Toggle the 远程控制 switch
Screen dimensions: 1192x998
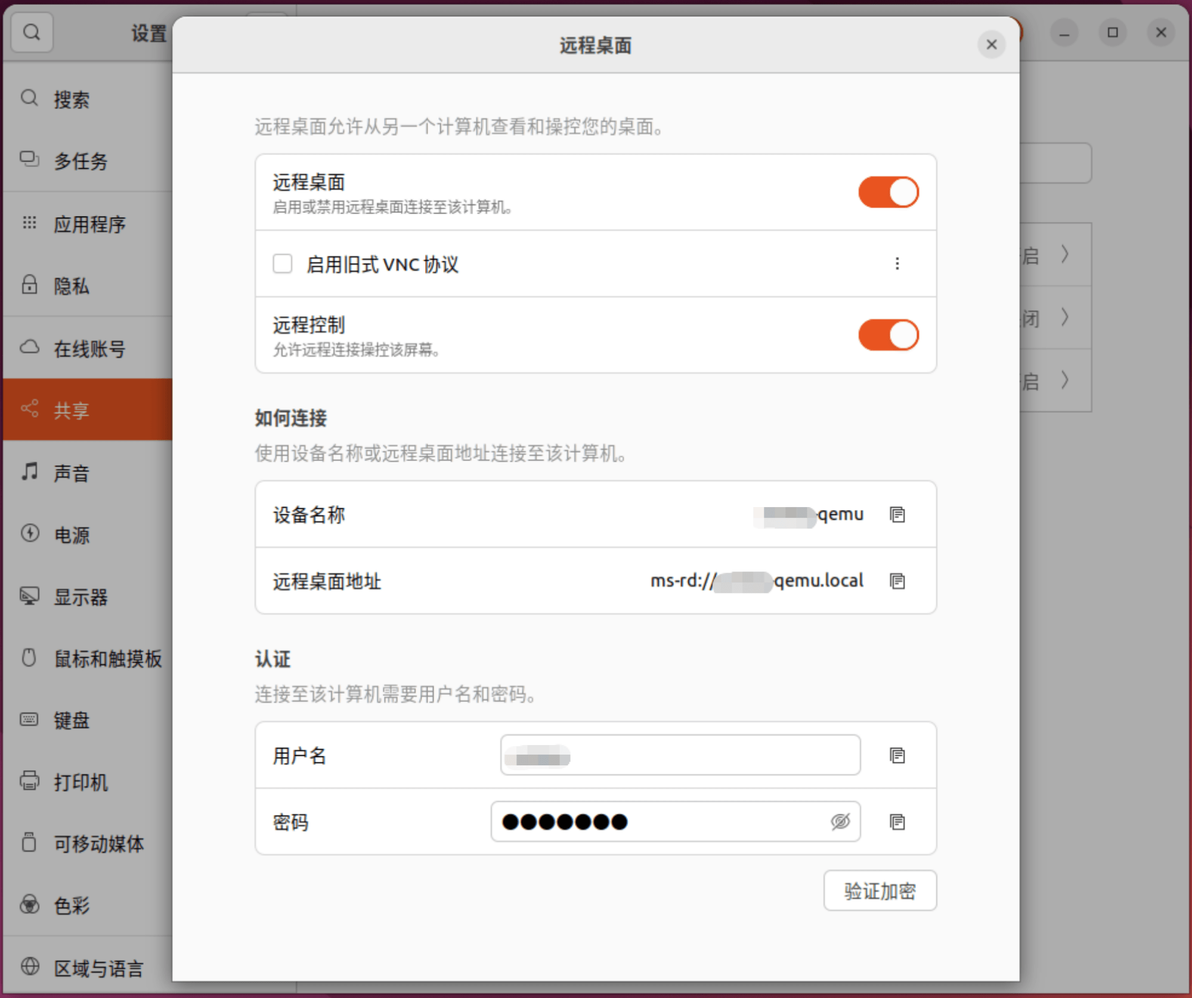point(888,335)
